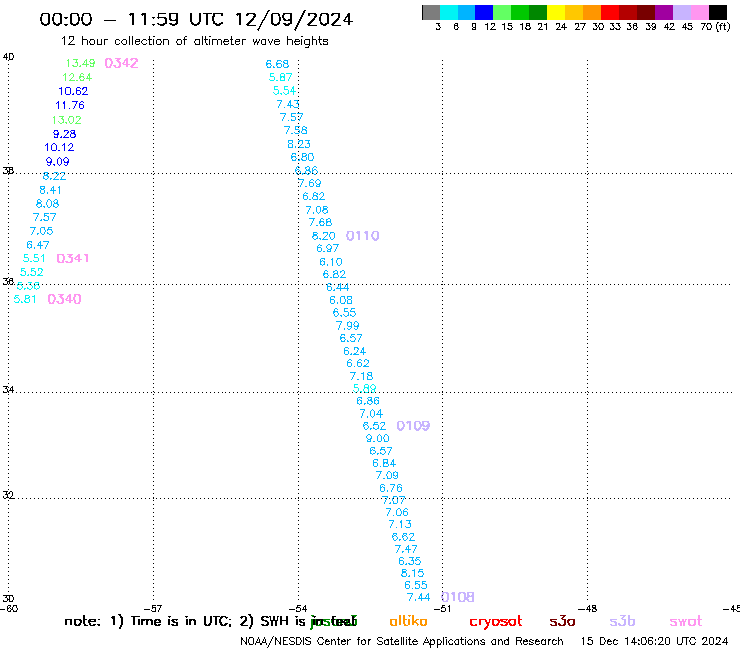
Task: Click the 5.52 wave height value
Action: (32, 272)
